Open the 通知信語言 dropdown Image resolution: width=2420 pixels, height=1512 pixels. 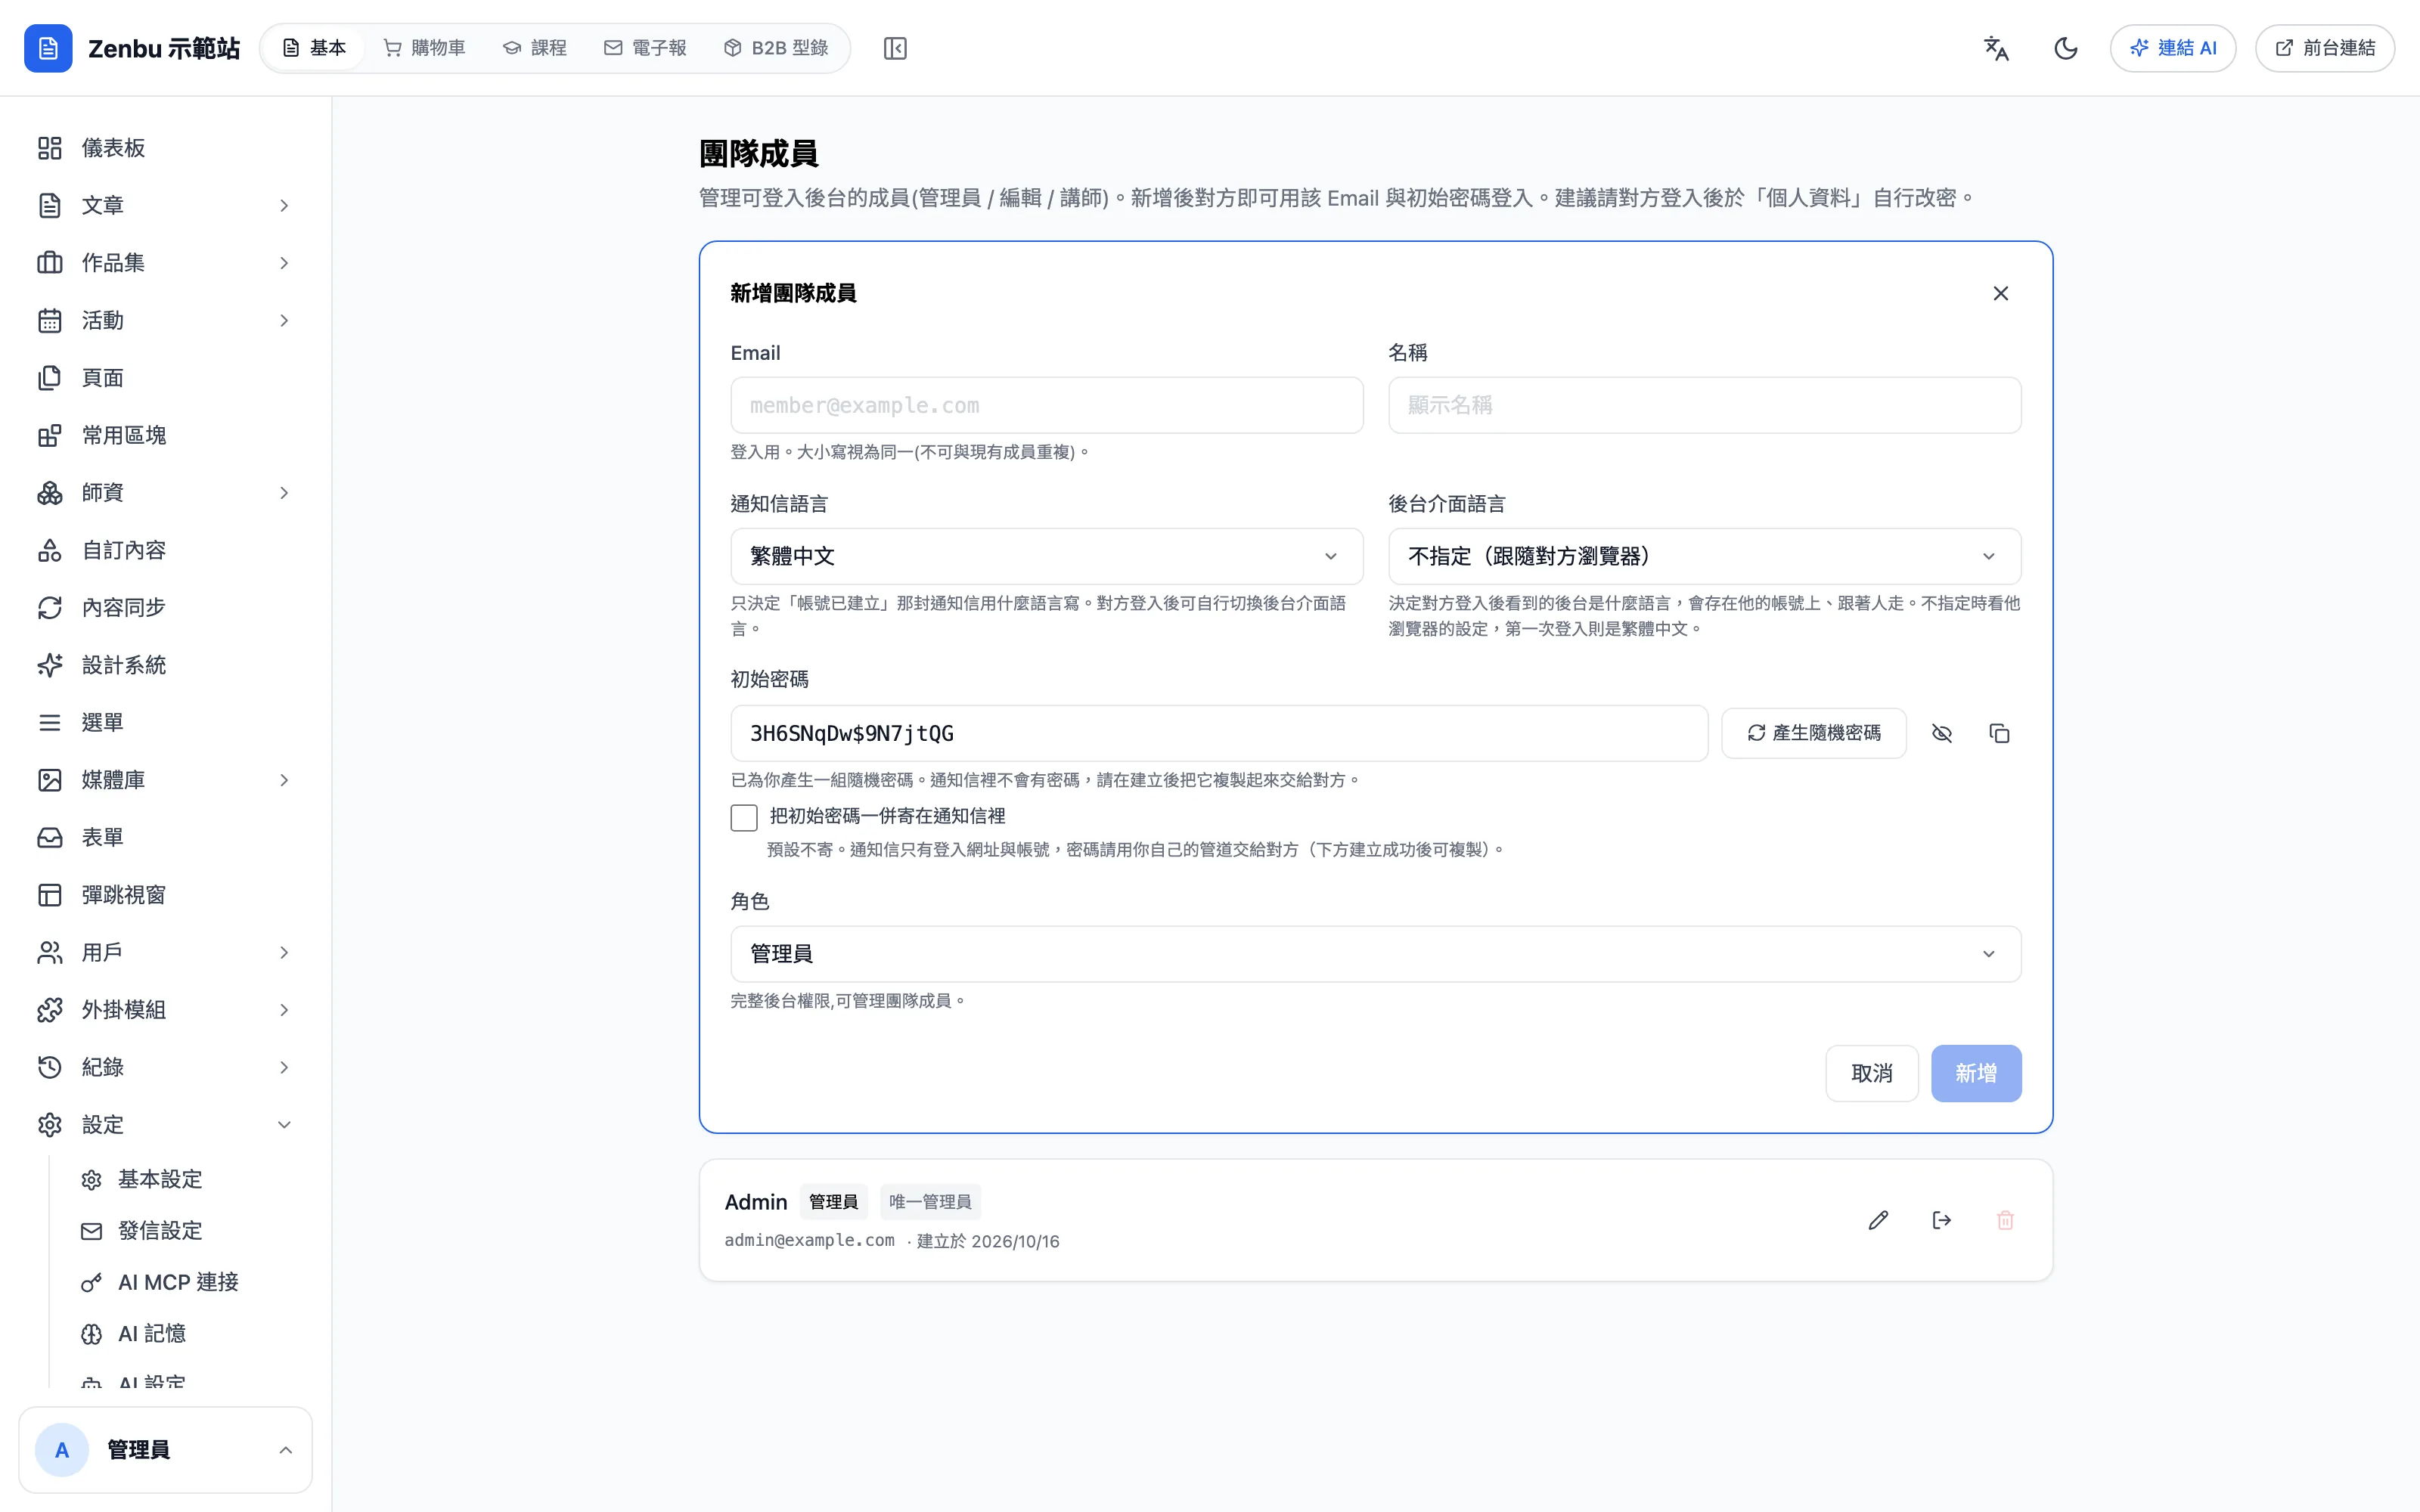tap(1047, 556)
